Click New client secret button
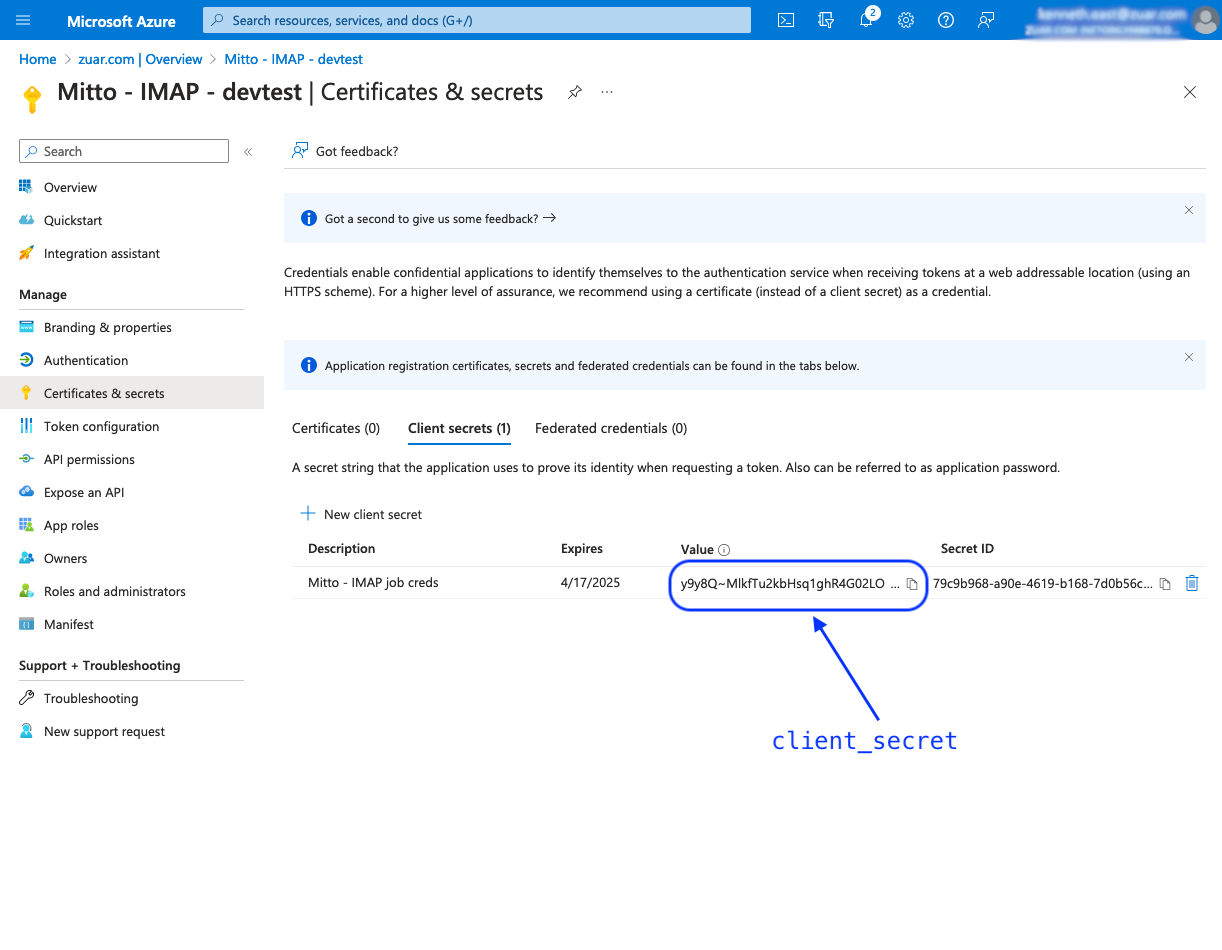Image resolution: width=1222 pixels, height=950 pixels. [x=362, y=514]
